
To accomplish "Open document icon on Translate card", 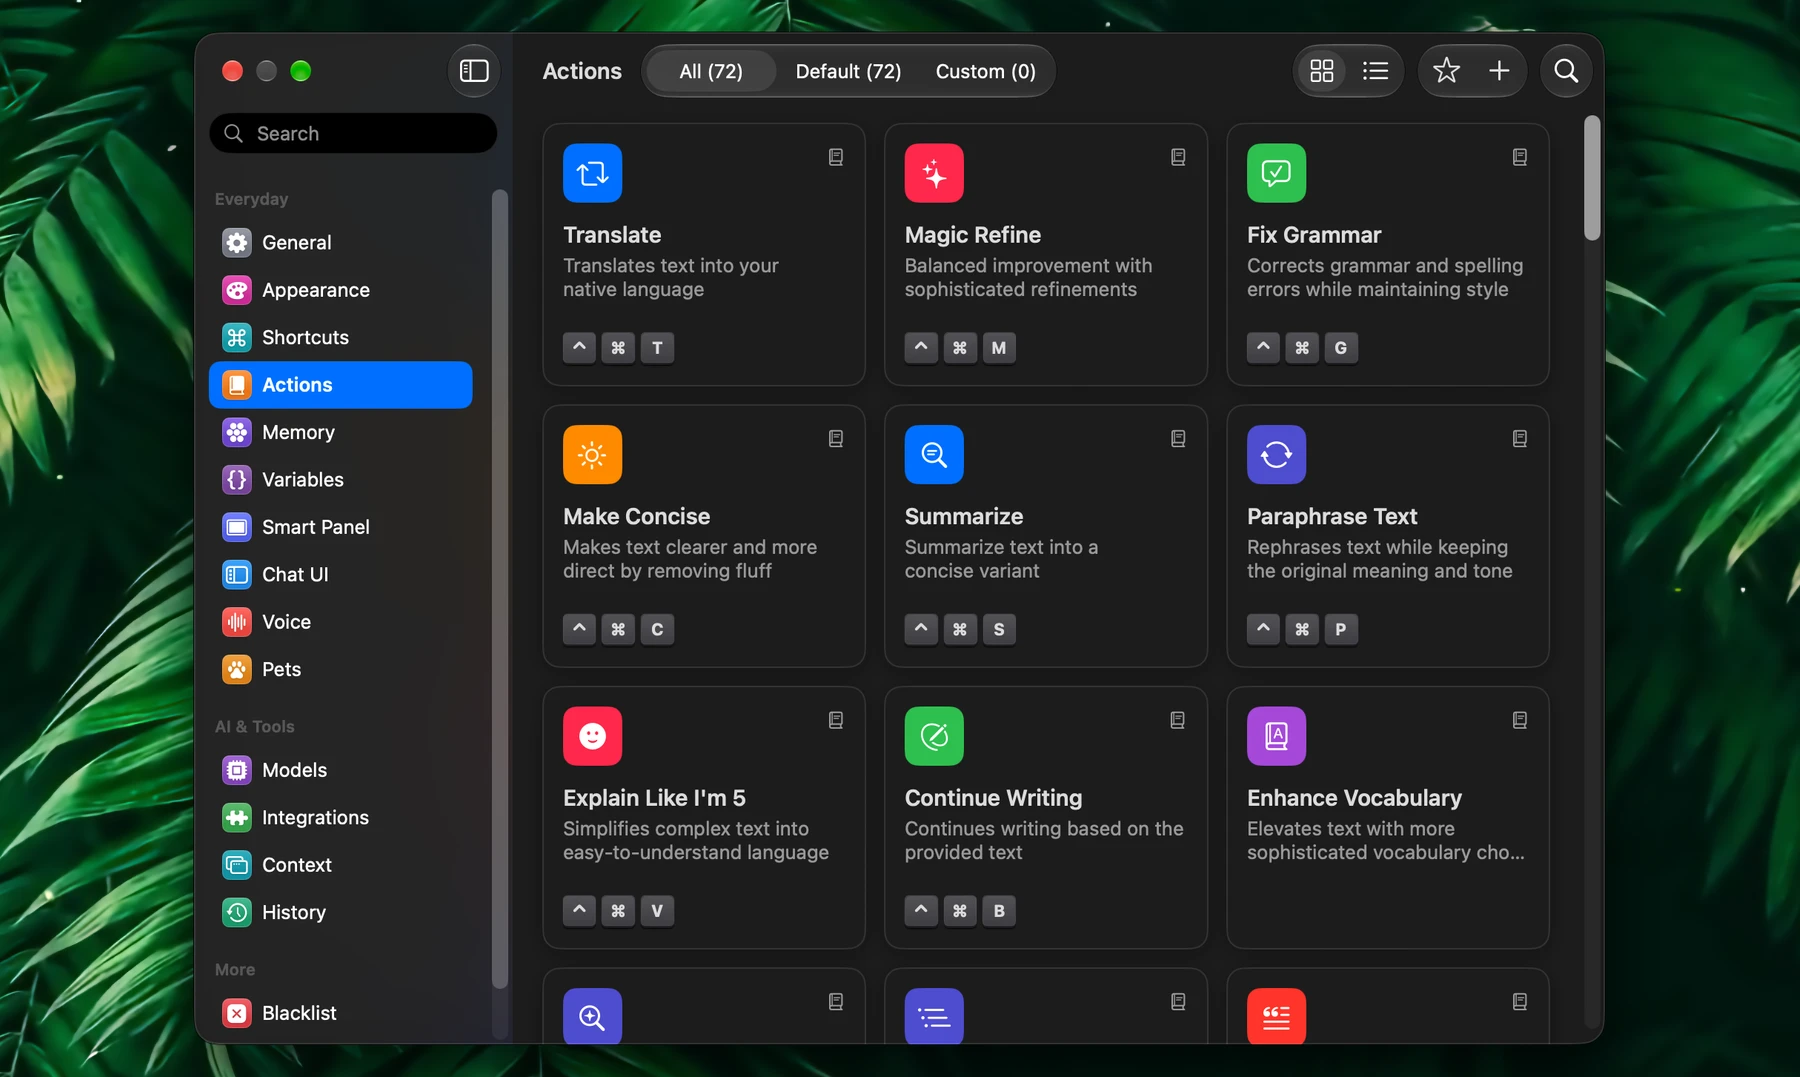I will point(836,157).
